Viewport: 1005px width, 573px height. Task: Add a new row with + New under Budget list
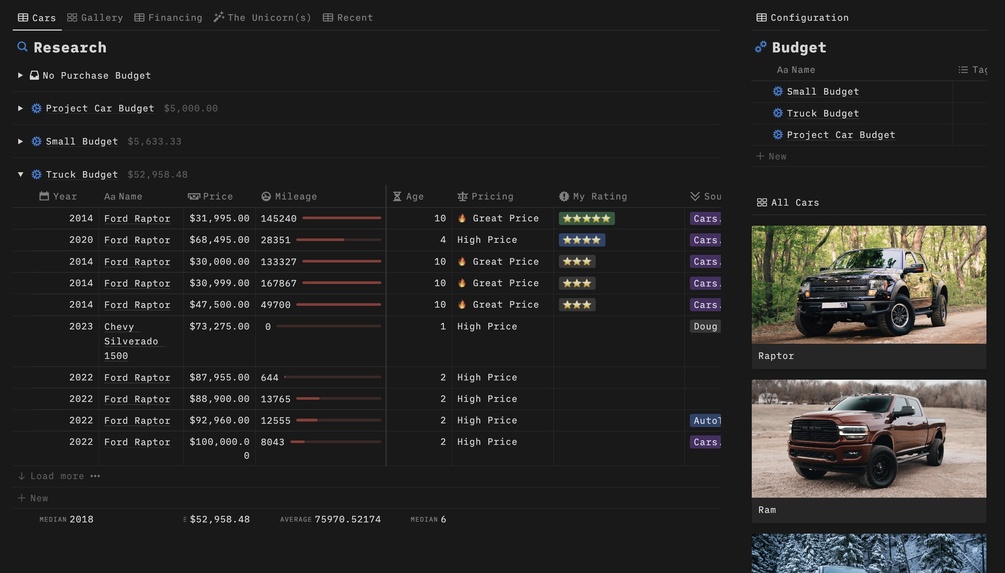pyautogui.click(x=771, y=156)
